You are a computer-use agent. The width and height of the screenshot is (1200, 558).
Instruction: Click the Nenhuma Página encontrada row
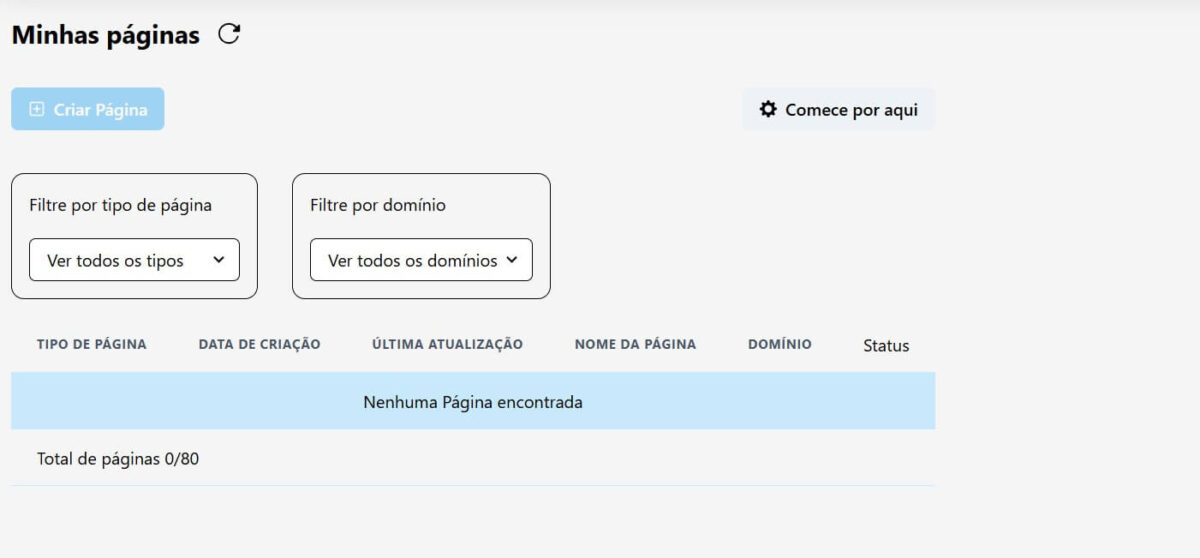coord(472,402)
